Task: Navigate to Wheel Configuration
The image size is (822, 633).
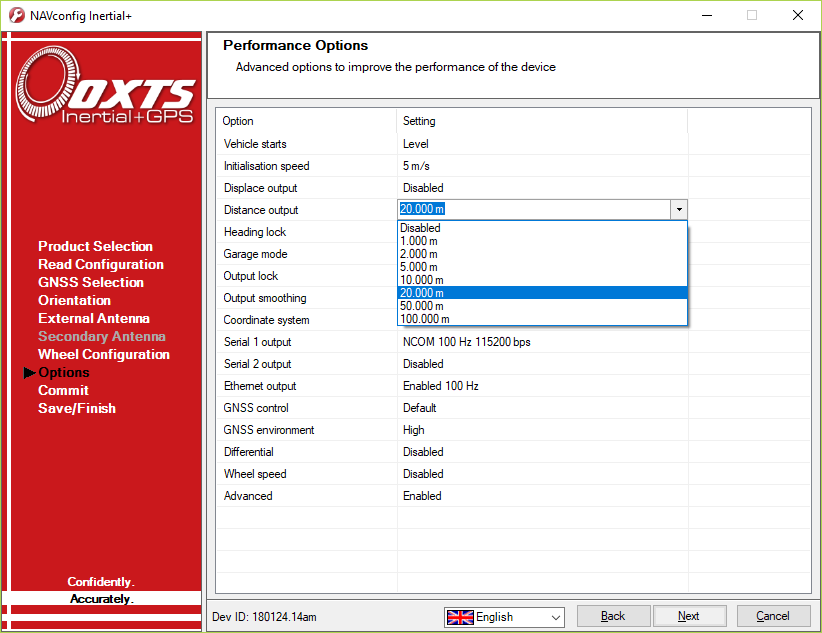Action: (103, 354)
